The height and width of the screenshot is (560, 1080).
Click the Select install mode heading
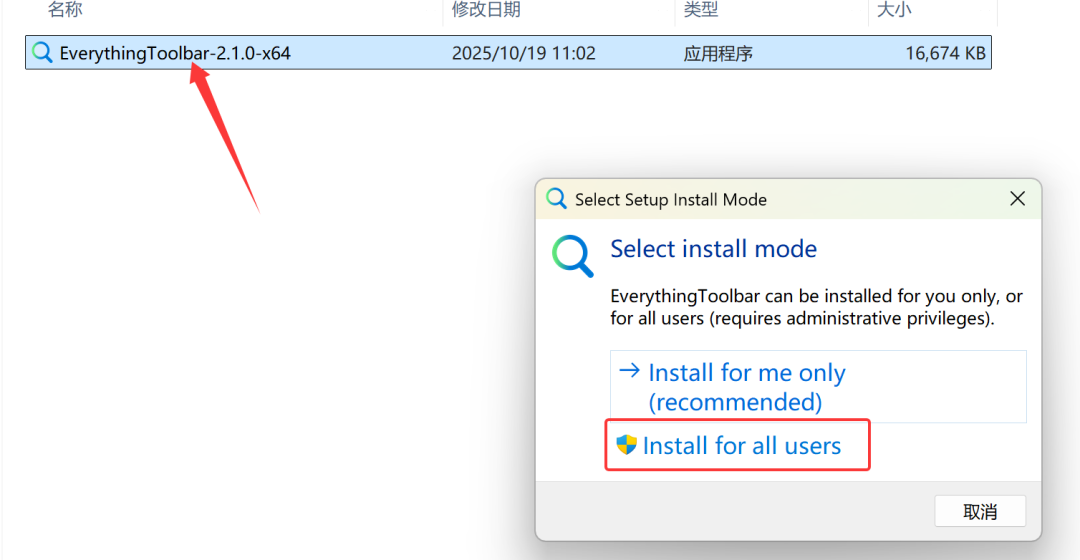point(713,249)
